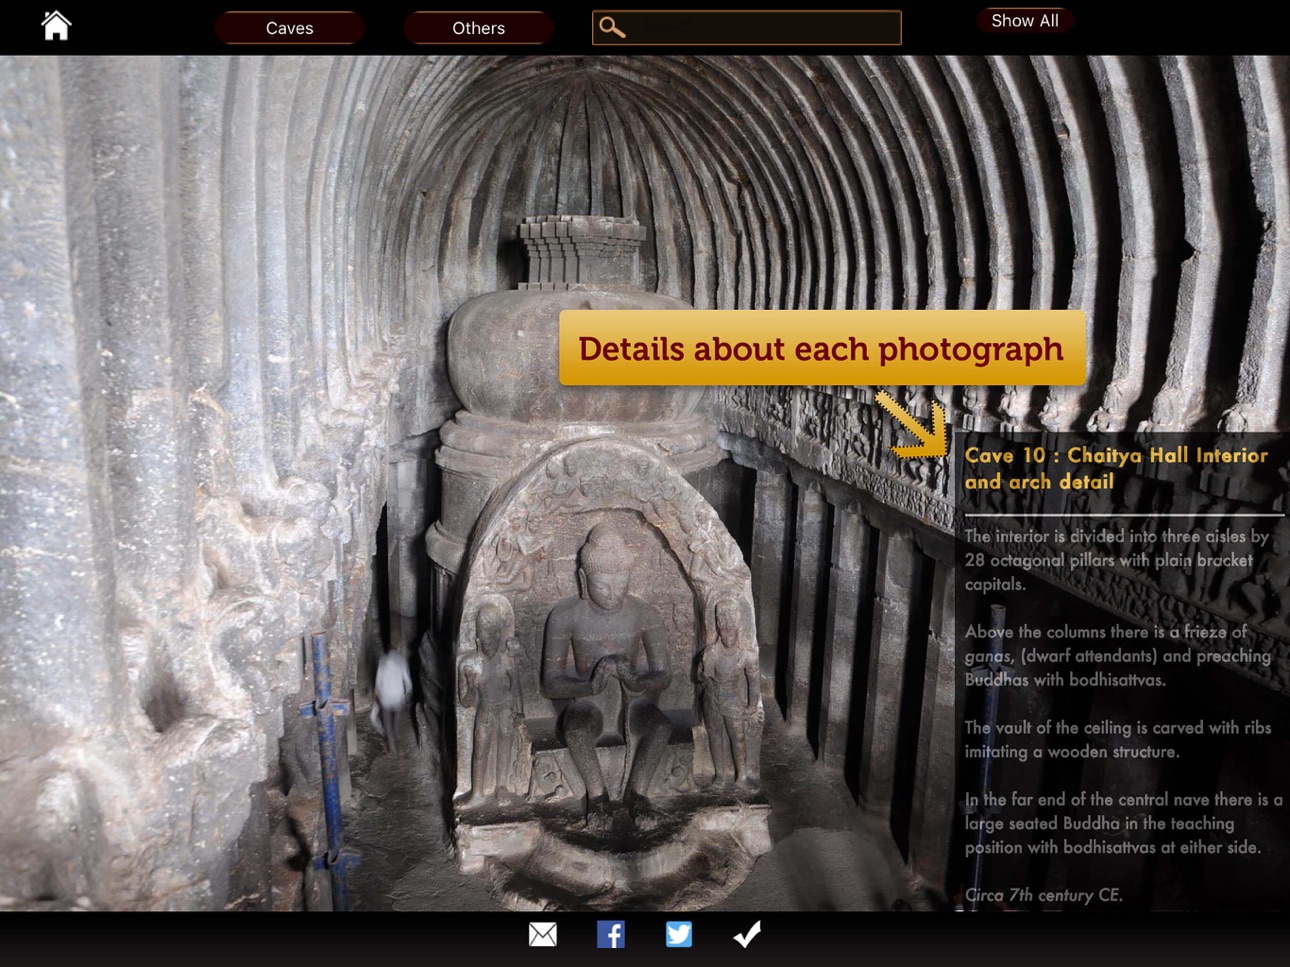Select paragraph about 28 octagonal pillars
Screen dimensions: 1290x967
[x=1116, y=560]
